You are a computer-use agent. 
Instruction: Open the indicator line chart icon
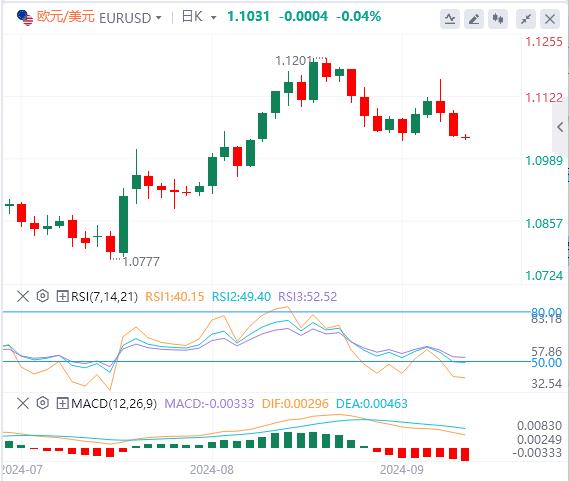pos(450,19)
